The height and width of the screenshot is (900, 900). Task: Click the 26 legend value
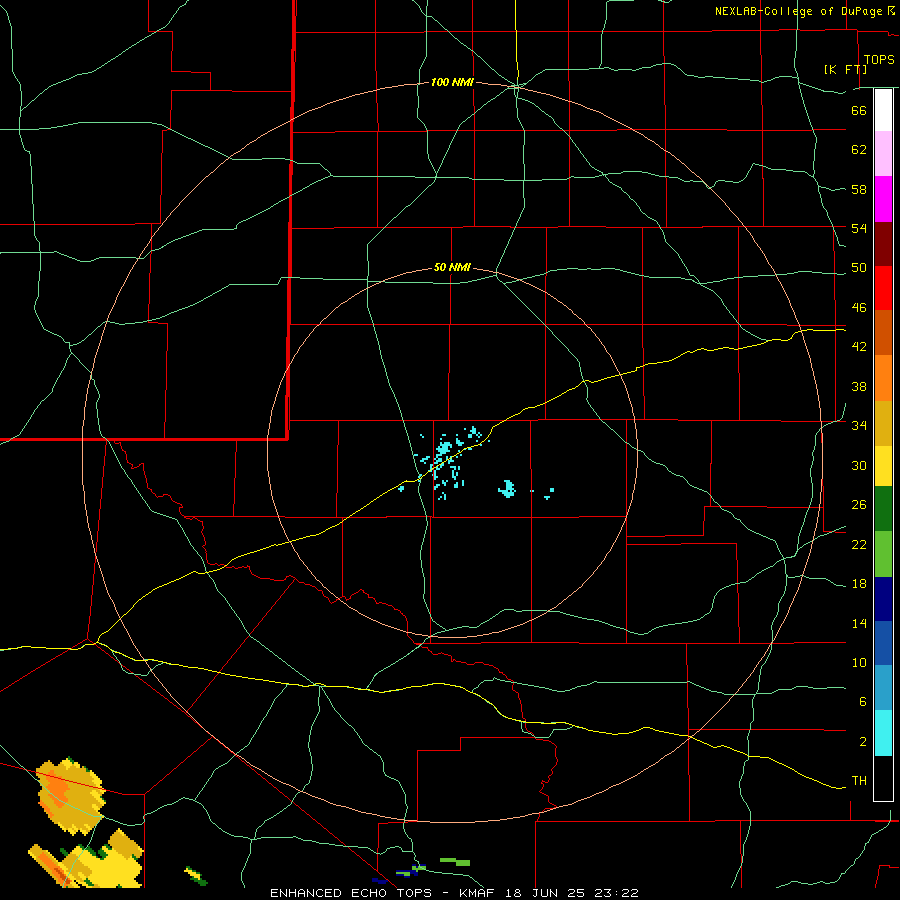point(859,505)
